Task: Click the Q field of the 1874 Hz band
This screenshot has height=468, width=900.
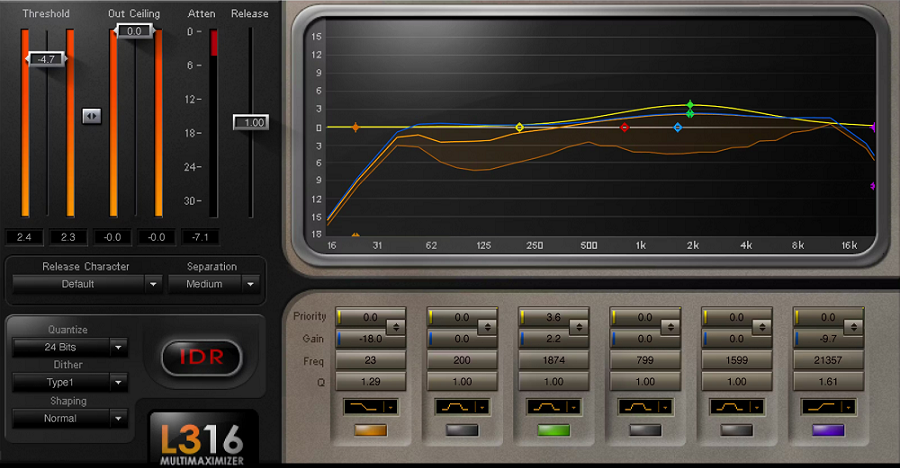Action: 553,381
